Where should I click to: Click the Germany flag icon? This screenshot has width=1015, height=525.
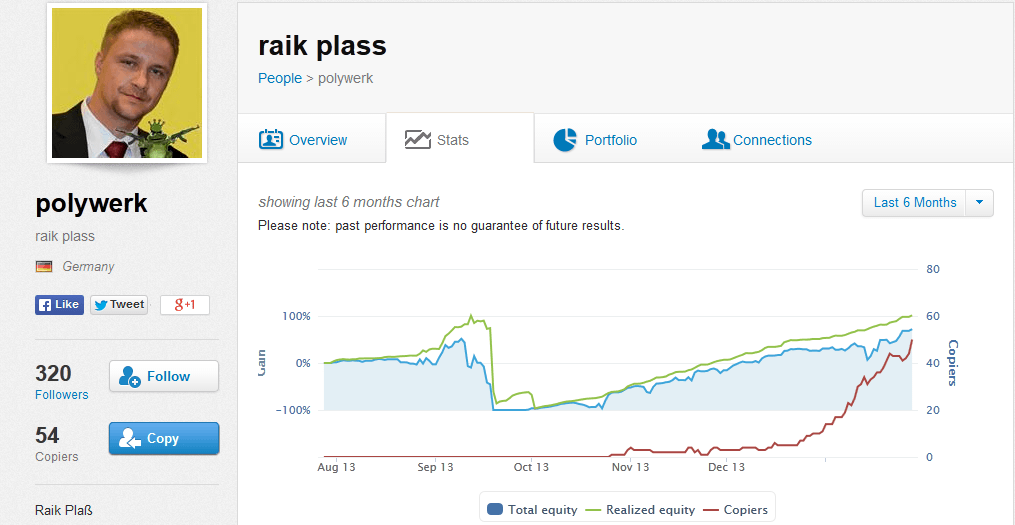point(44,267)
